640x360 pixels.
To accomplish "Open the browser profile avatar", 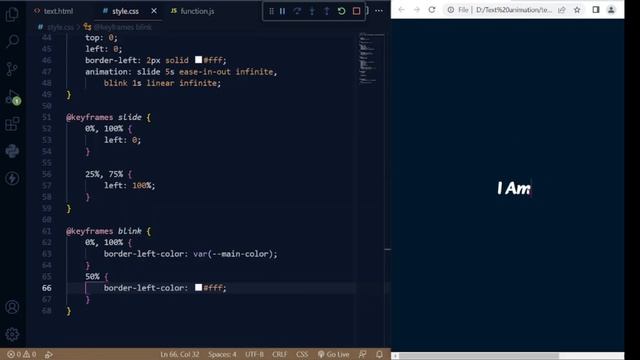I will (x=611, y=10).
